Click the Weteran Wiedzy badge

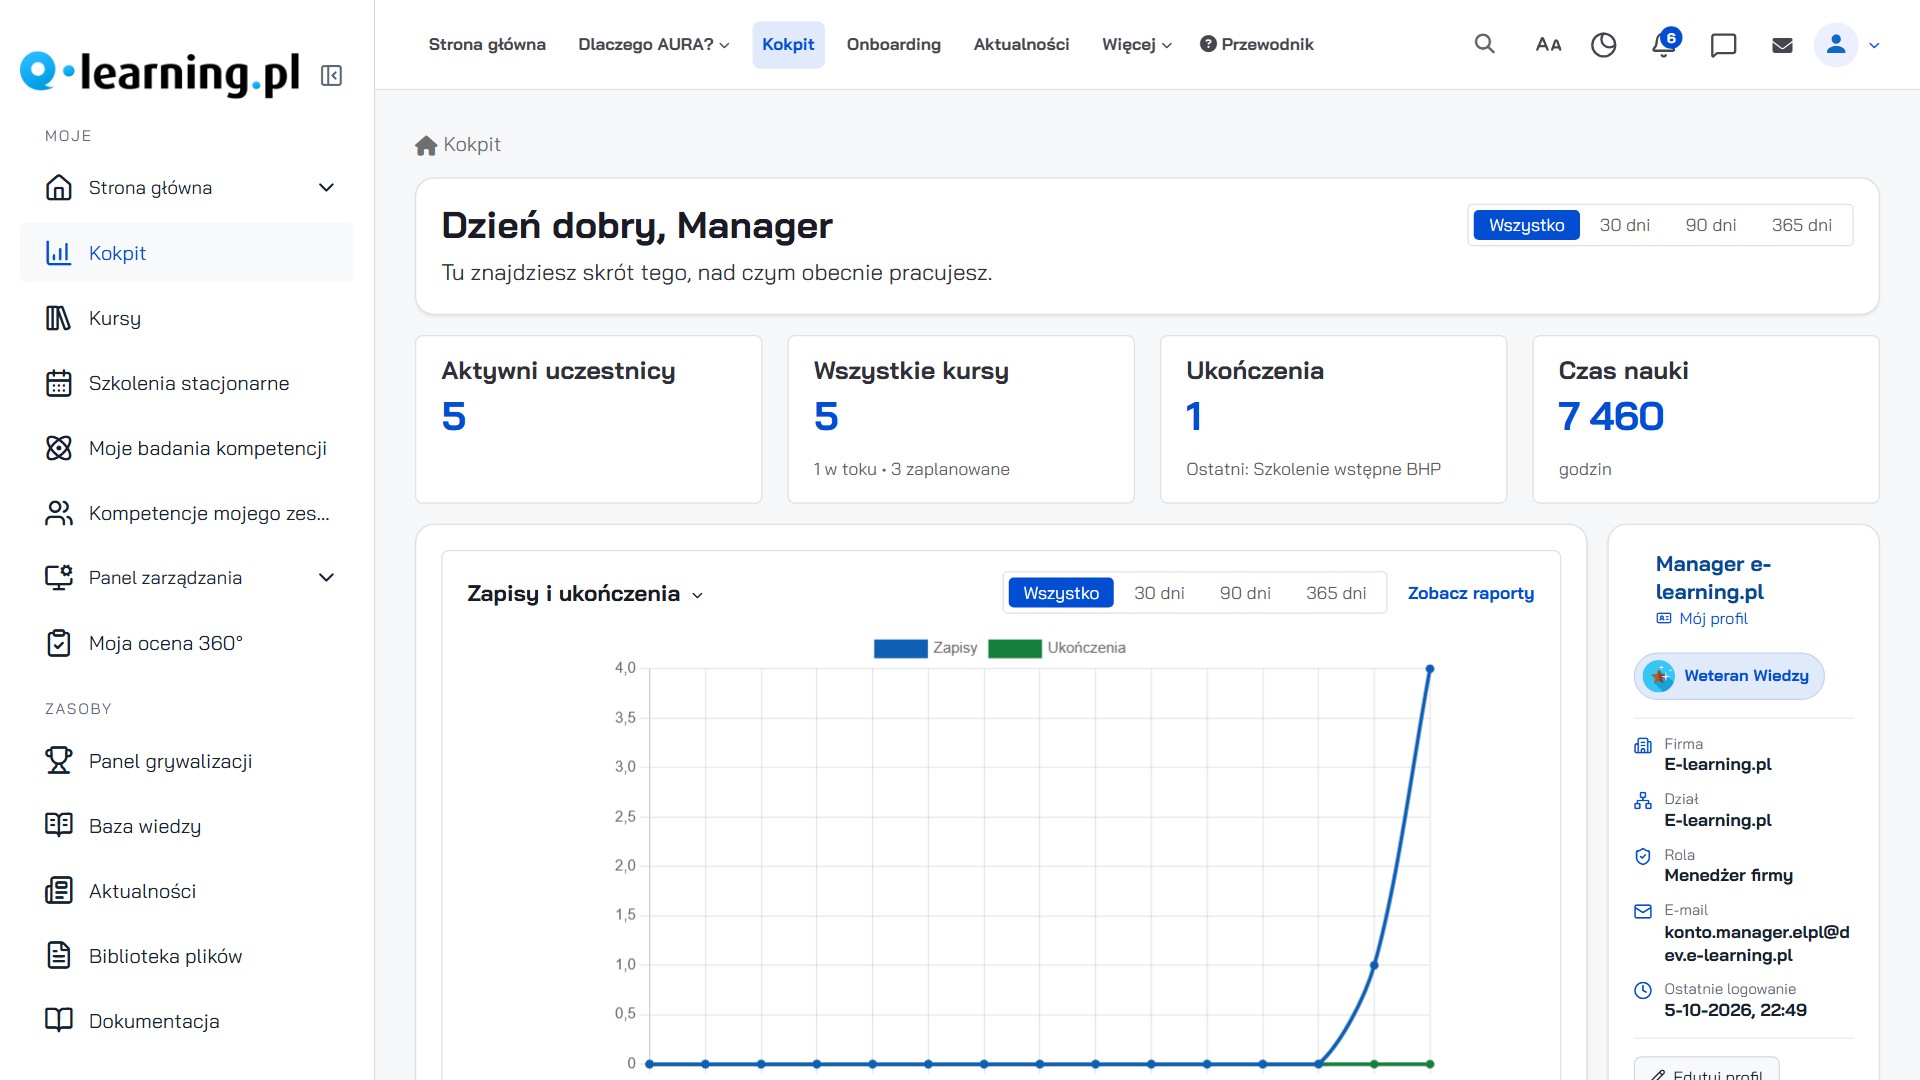[x=1729, y=676]
